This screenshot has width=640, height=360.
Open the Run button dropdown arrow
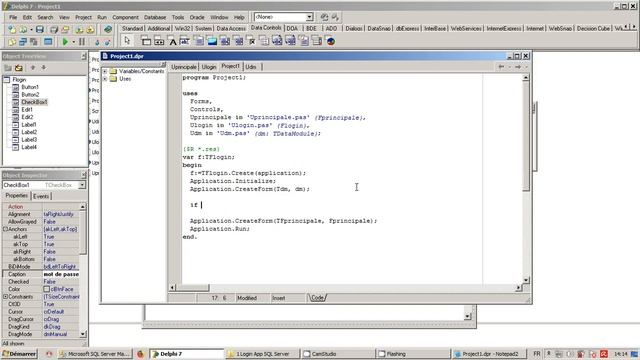pyautogui.click(x=73, y=42)
